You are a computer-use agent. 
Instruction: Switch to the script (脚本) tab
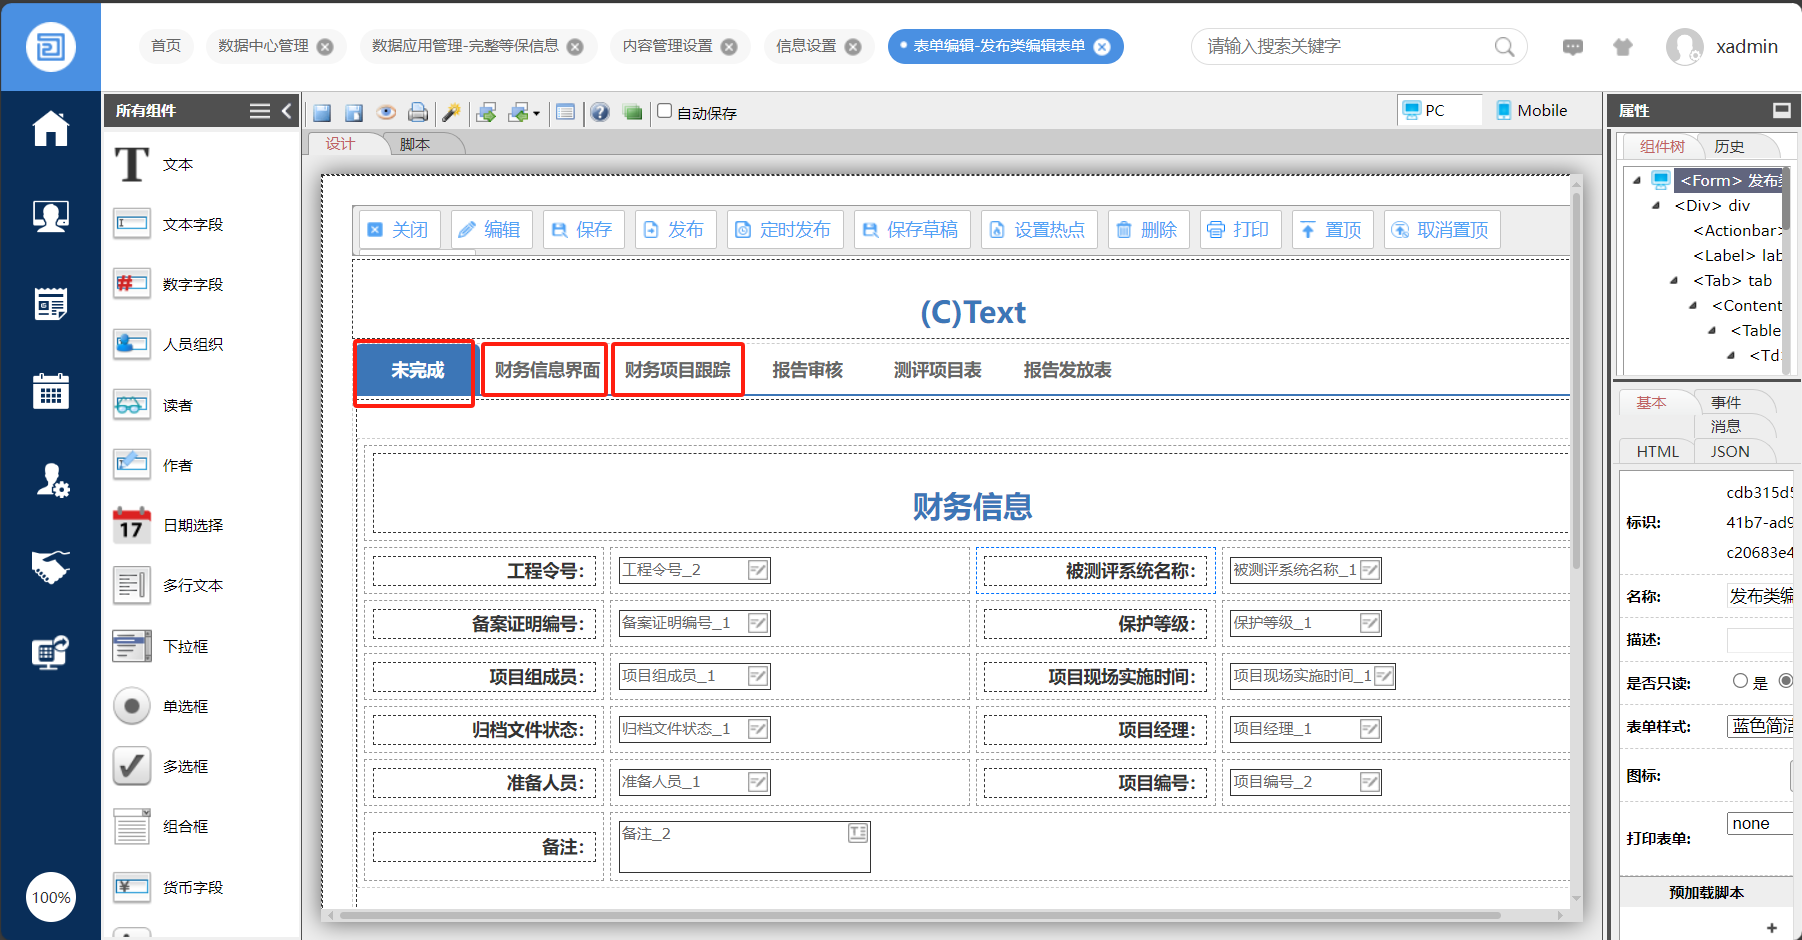click(x=415, y=144)
